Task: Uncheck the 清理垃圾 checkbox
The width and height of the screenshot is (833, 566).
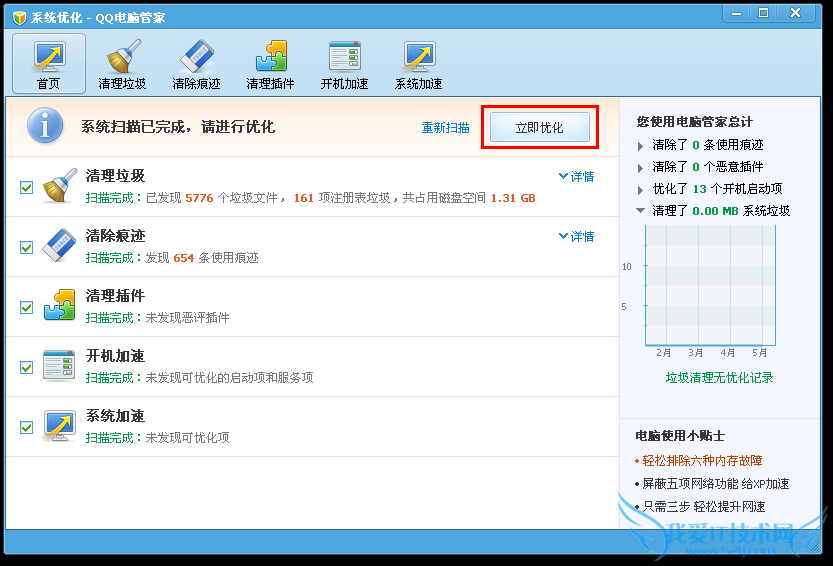Action: click(x=27, y=188)
